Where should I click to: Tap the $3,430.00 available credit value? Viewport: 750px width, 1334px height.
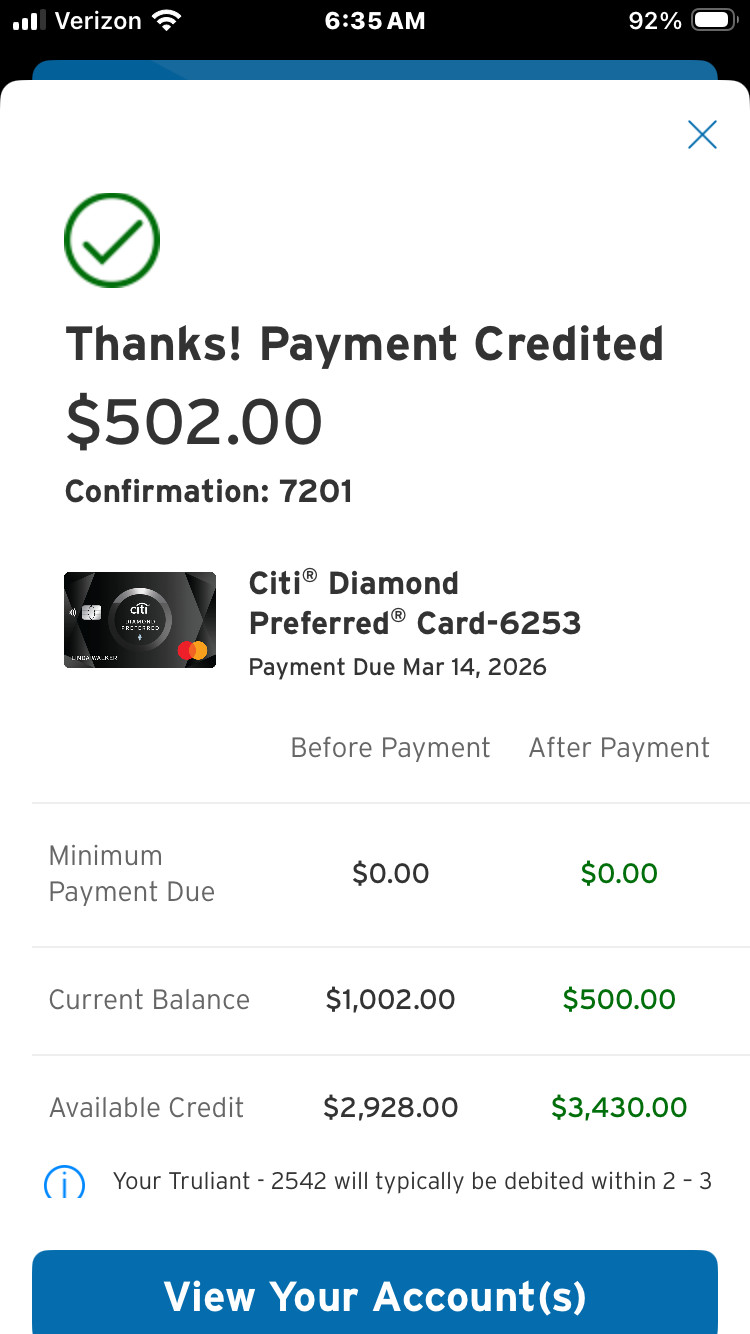[x=619, y=1107]
